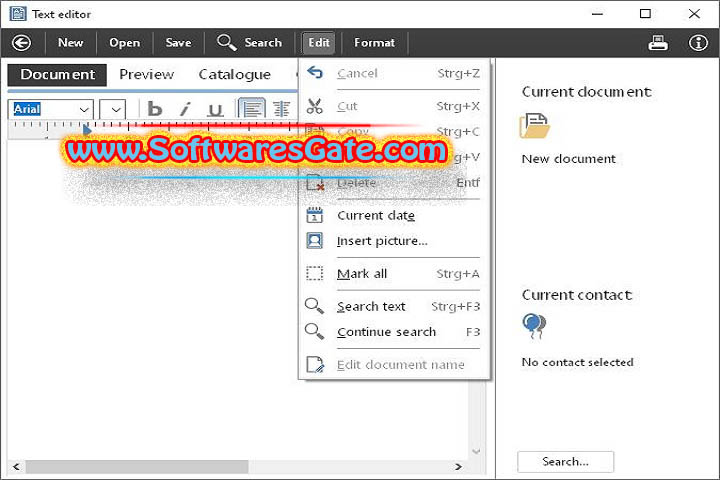Choose Cut from Edit menu
Screen dimensions: 720x480
tap(394, 106)
